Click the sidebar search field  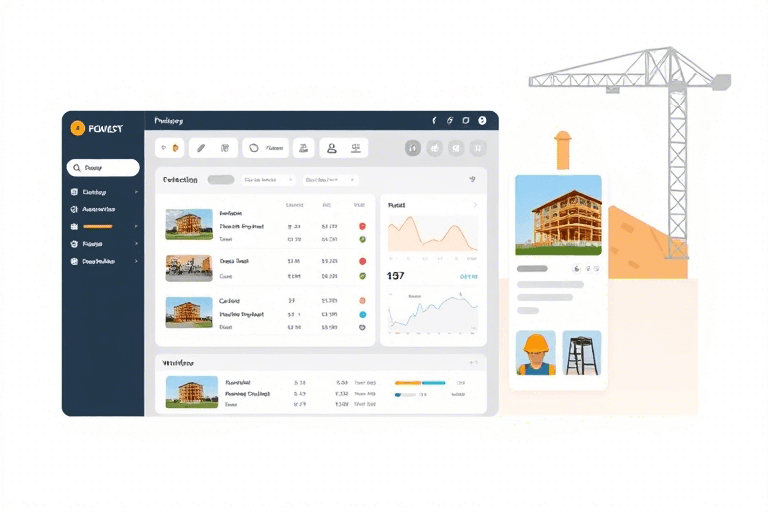(102, 168)
